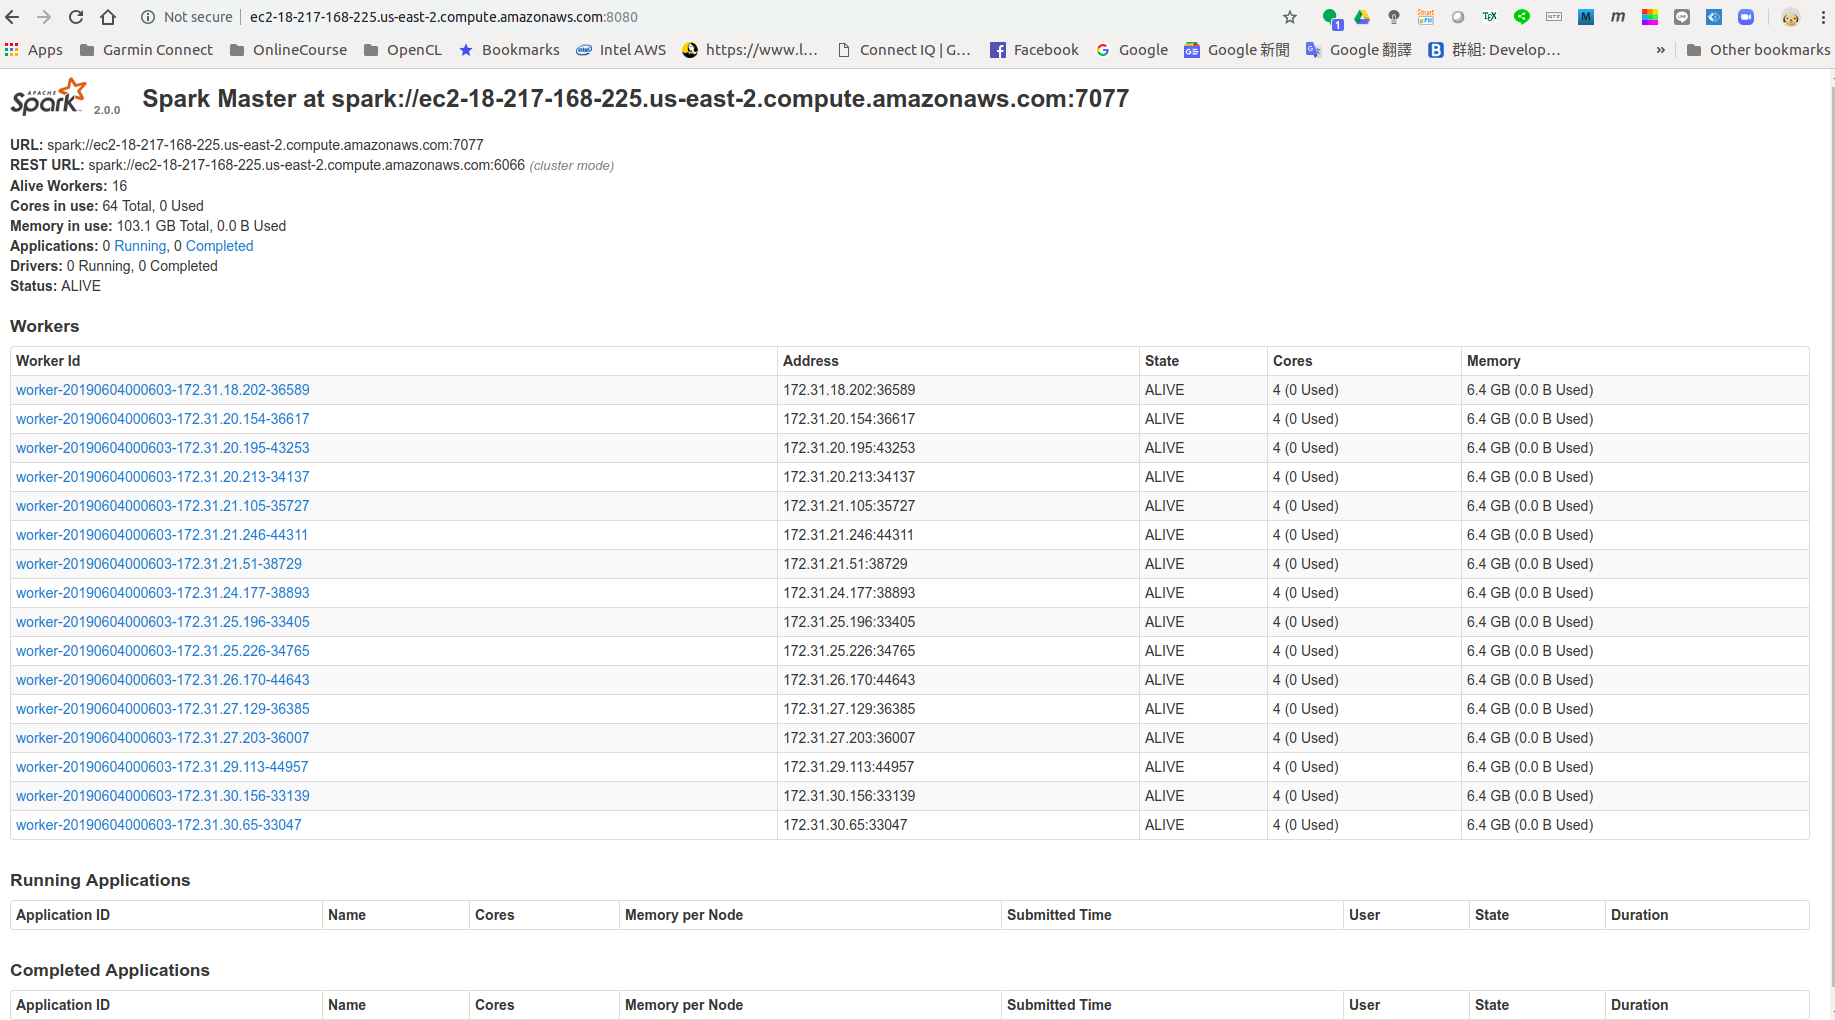Open the italic m extension icon

pos(1618,17)
